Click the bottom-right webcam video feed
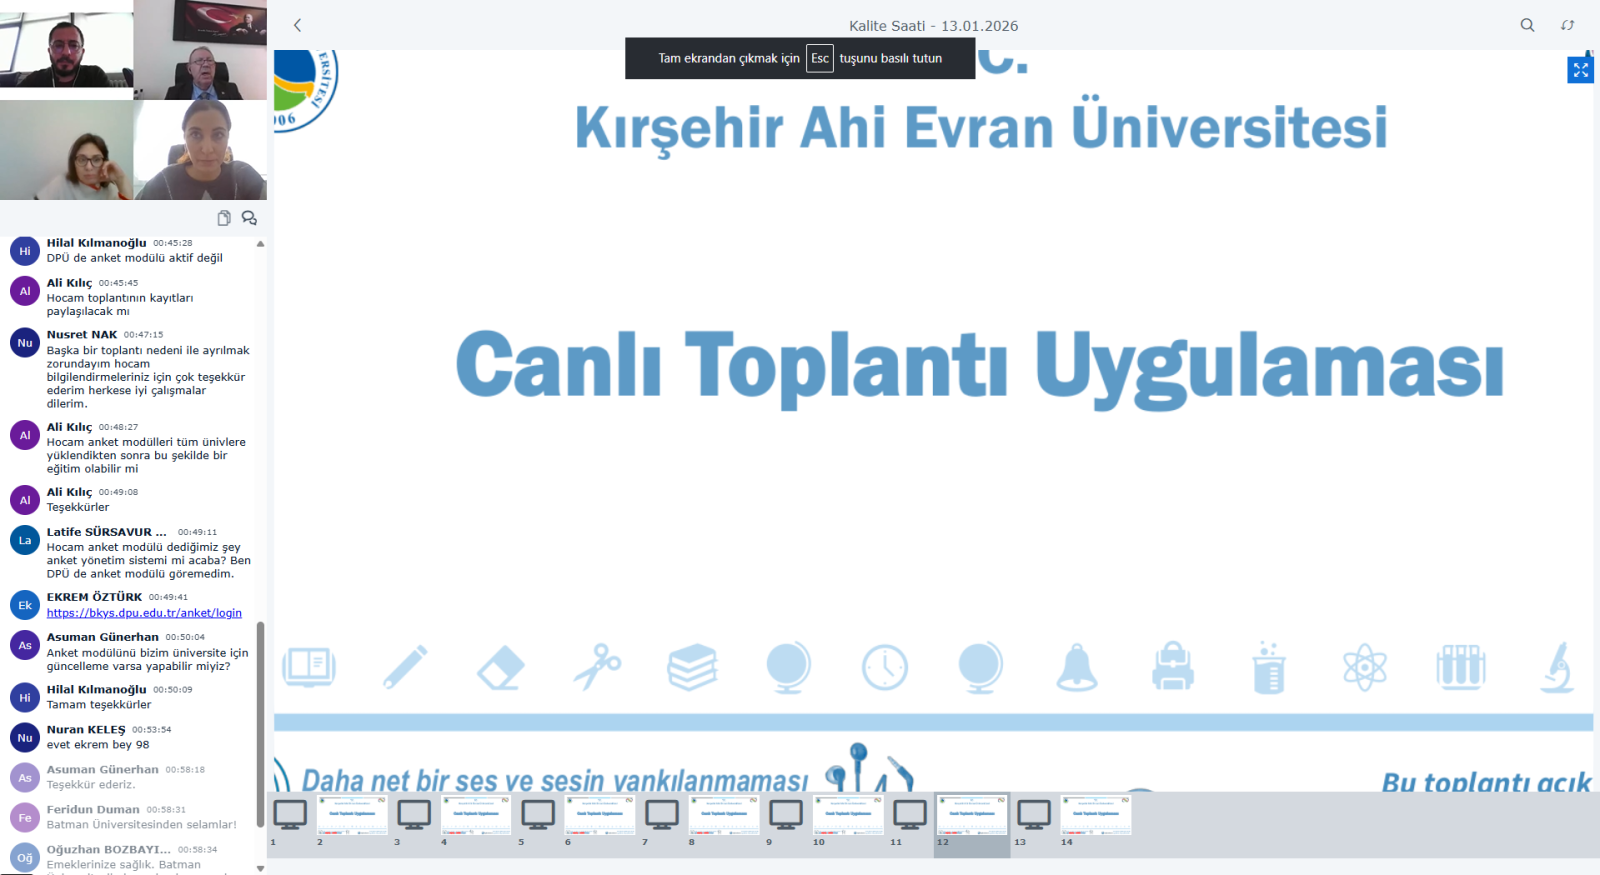Viewport: 1600px width, 875px height. 201,150
